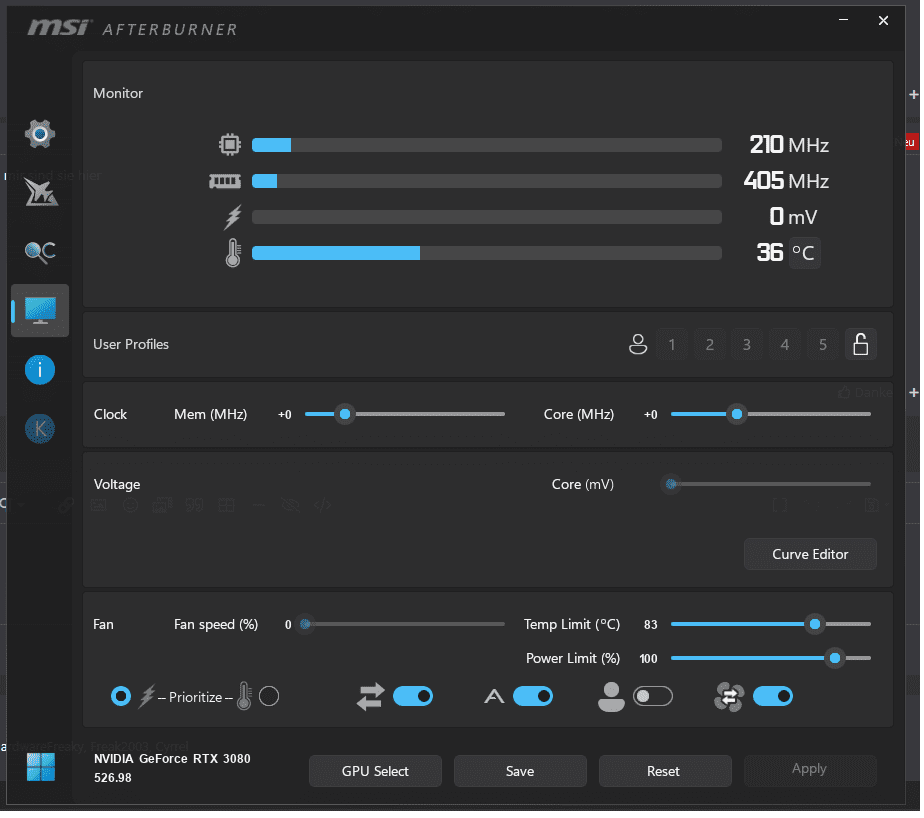Click the temperature progress bar
This screenshot has height=818, width=924.
click(487, 254)
